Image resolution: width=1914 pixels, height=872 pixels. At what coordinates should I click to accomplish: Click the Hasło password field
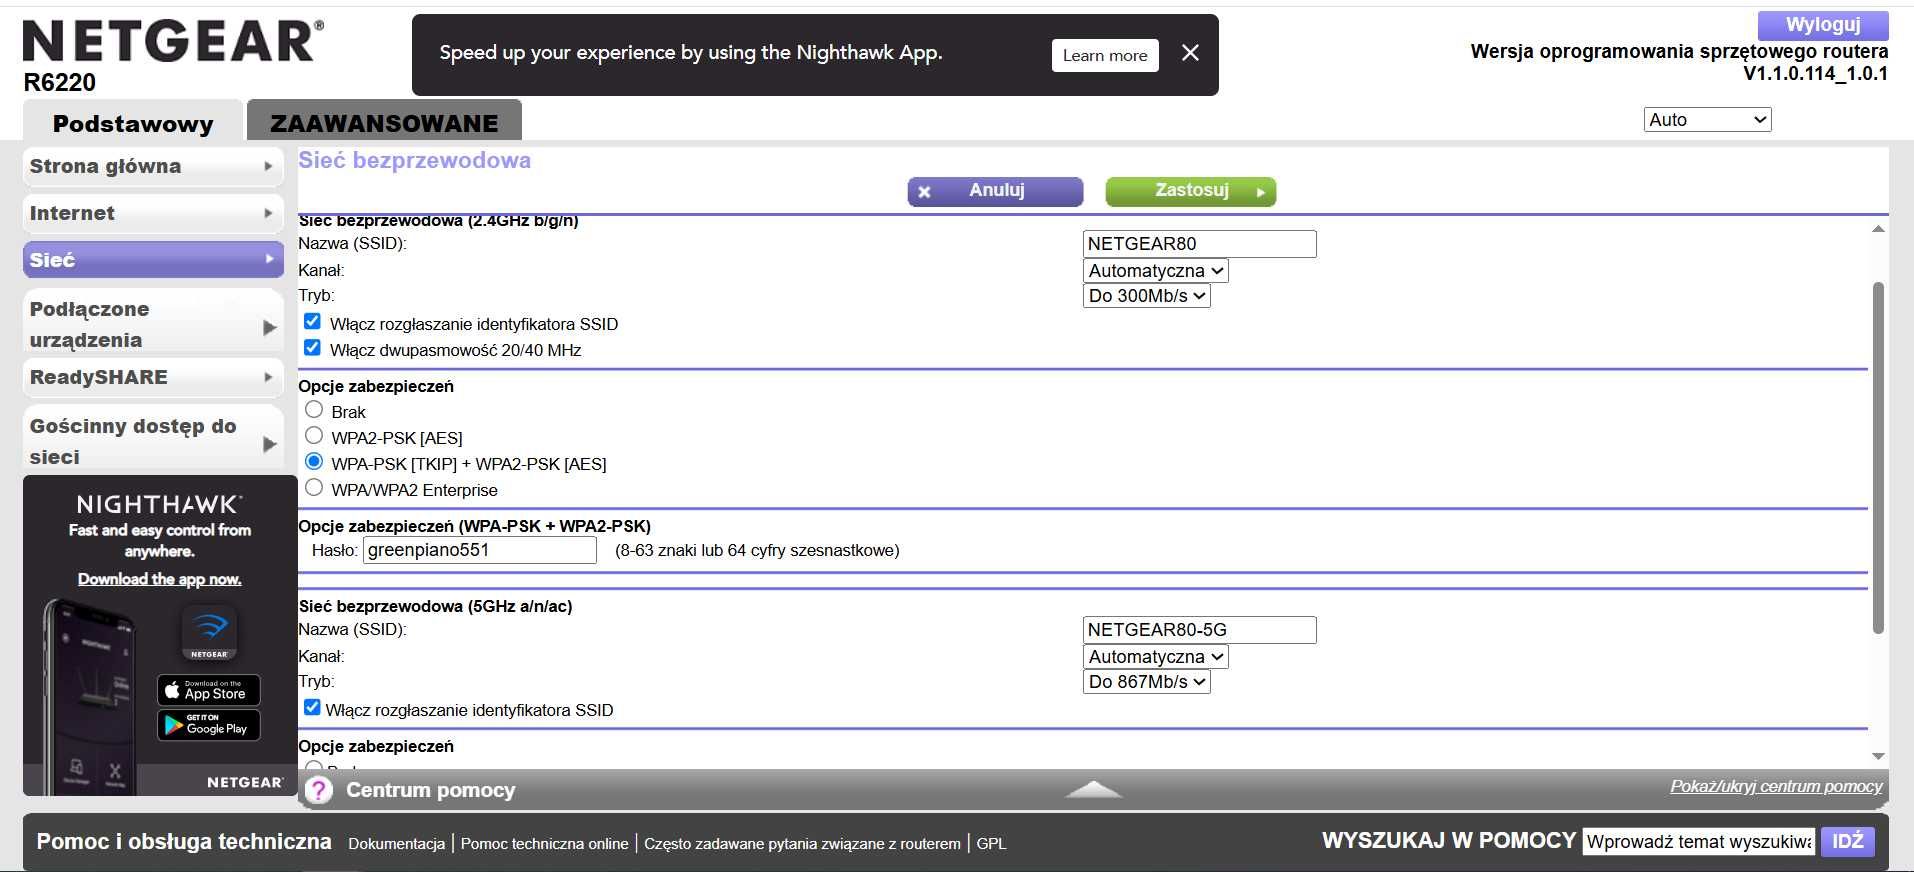point(479,550)
